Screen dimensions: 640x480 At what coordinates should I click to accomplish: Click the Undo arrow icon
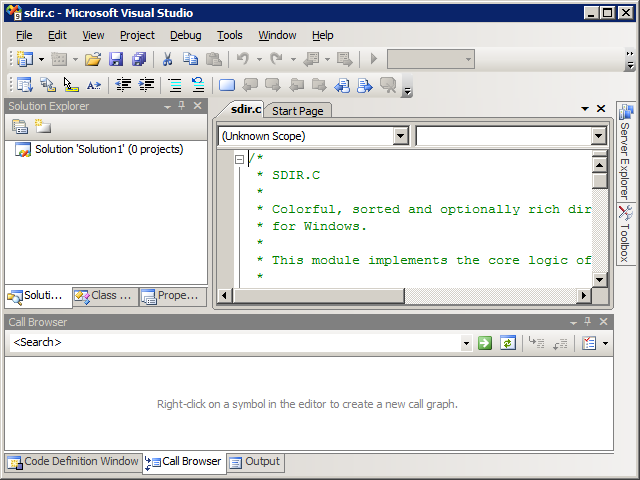click(x=243, y=59)
